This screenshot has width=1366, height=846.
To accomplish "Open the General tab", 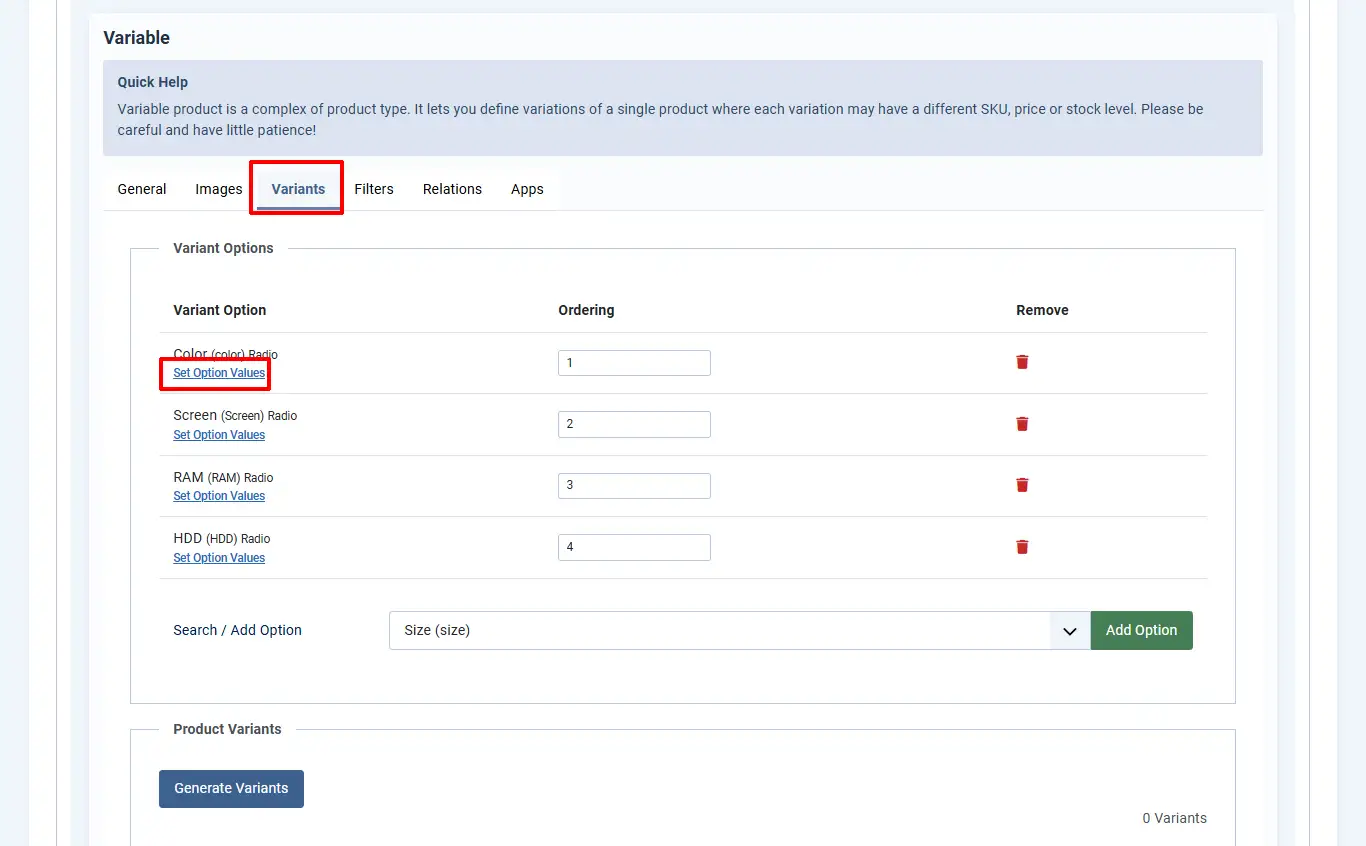I will (x=142, y=189).
